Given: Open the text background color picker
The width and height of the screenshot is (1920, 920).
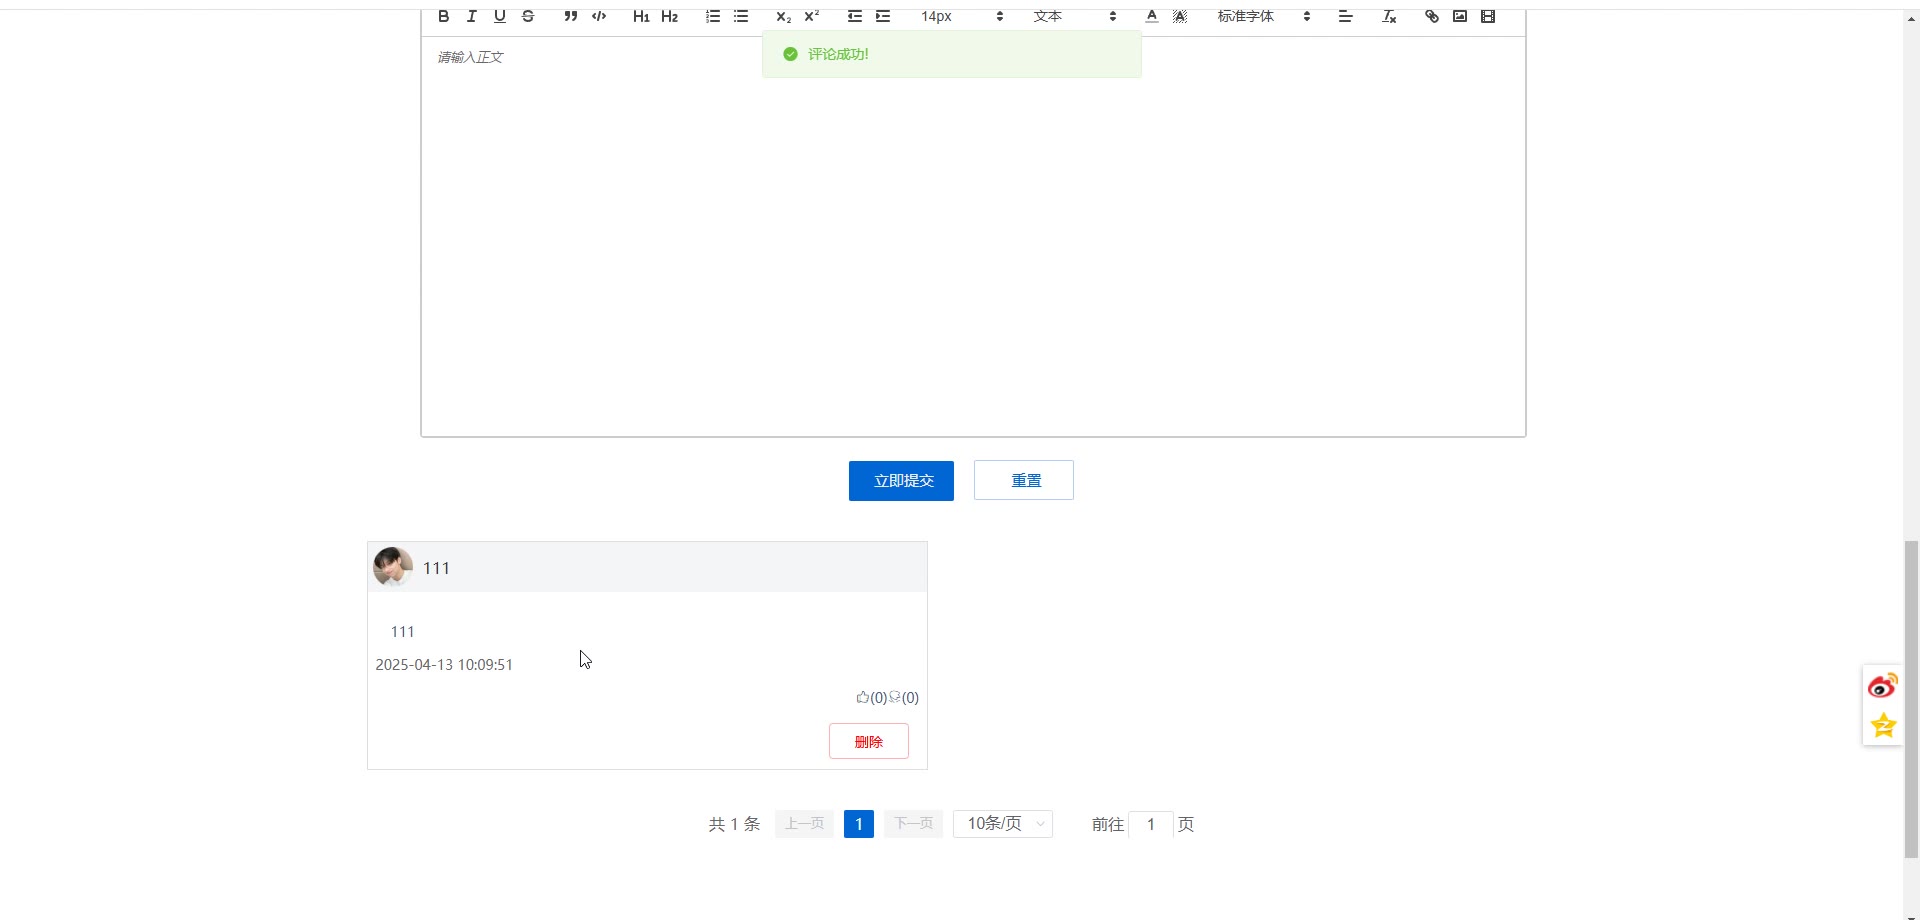Looking at the screenshot, I should [1180, 16].
